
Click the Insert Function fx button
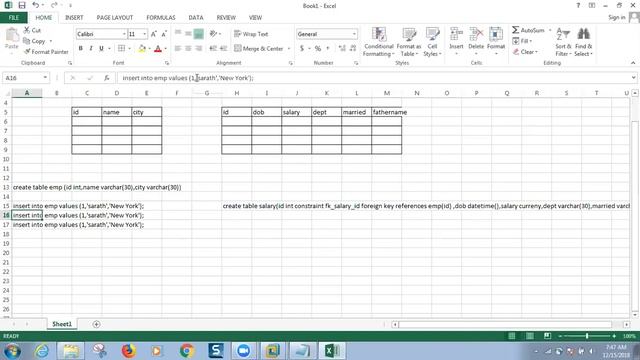(107, 78)
